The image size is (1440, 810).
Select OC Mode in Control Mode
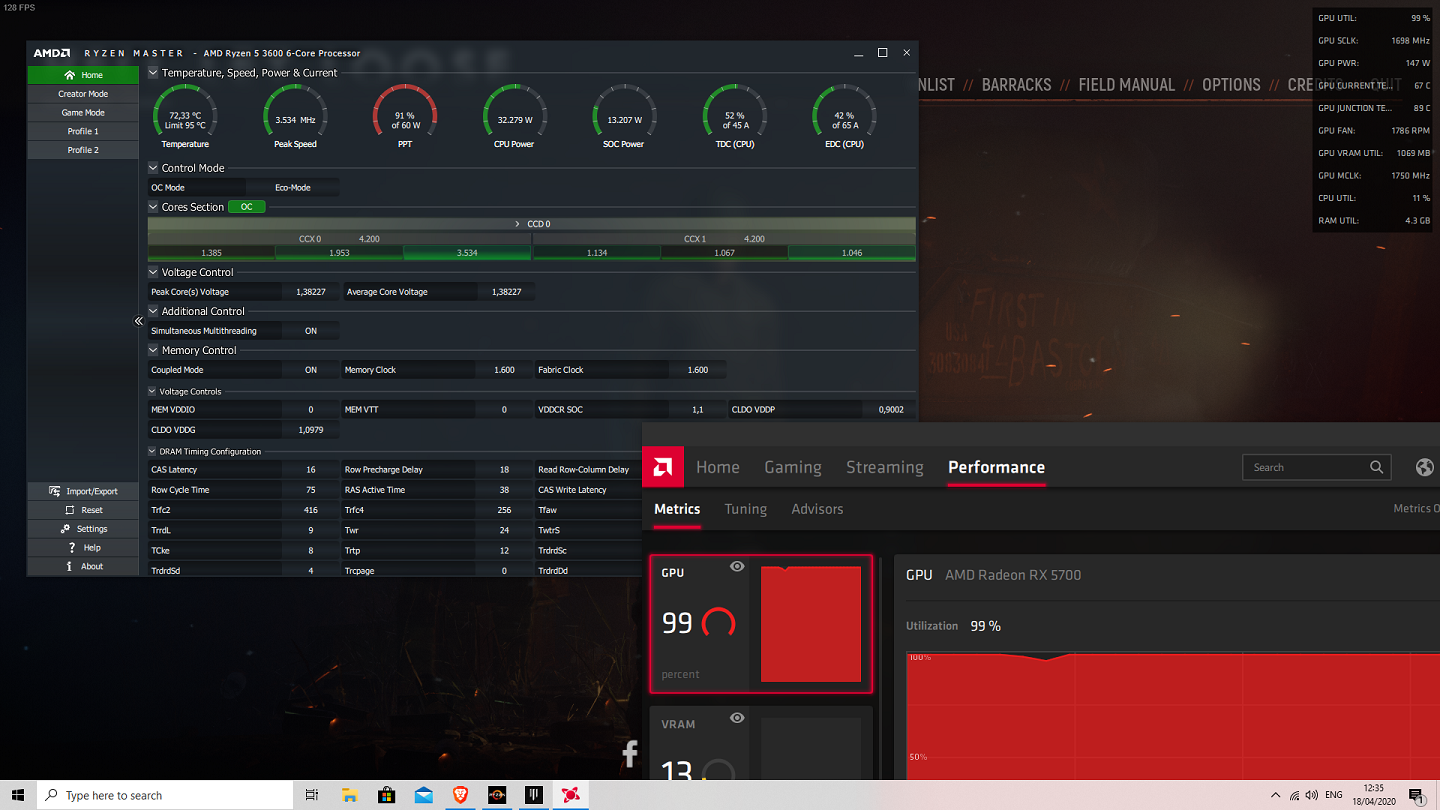point(196,187)
